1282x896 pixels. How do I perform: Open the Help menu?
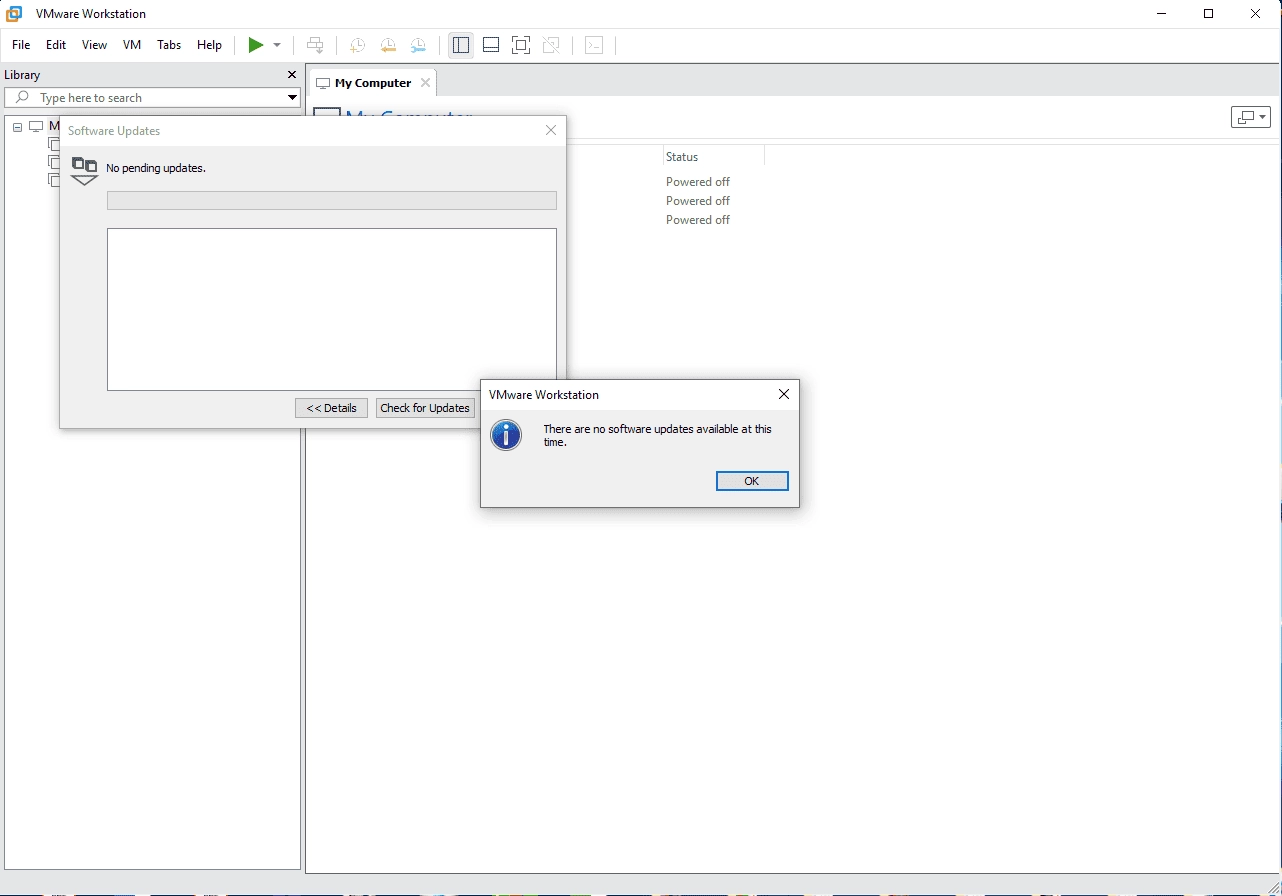coord(209,45)
